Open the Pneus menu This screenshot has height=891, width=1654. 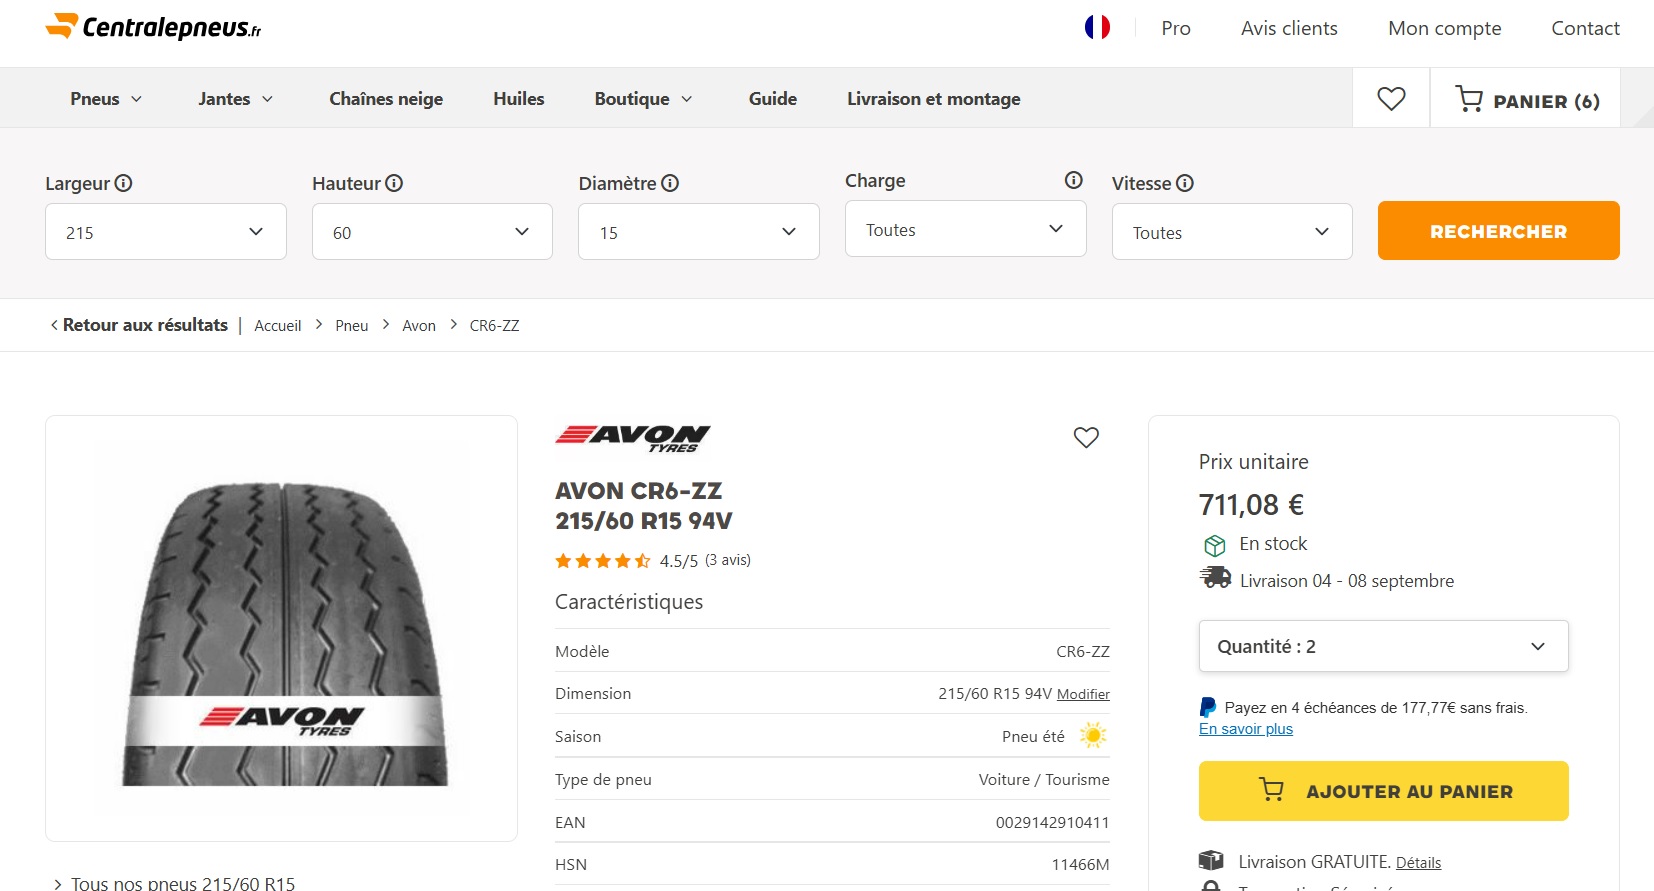[106, 99]
